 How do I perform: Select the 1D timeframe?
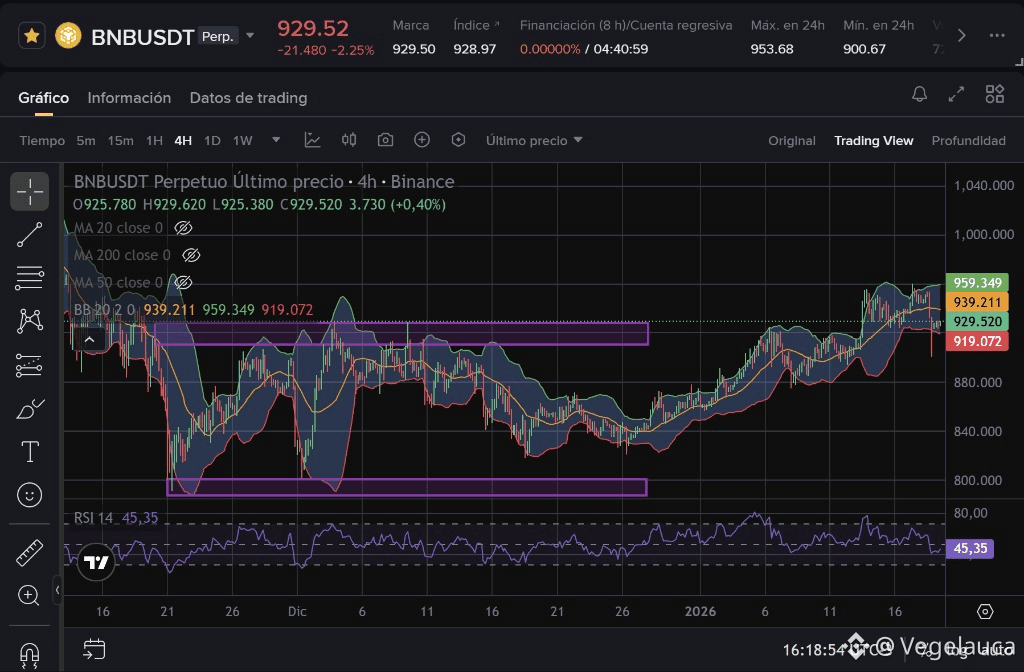pyautogui.click(x=212, y=141)
